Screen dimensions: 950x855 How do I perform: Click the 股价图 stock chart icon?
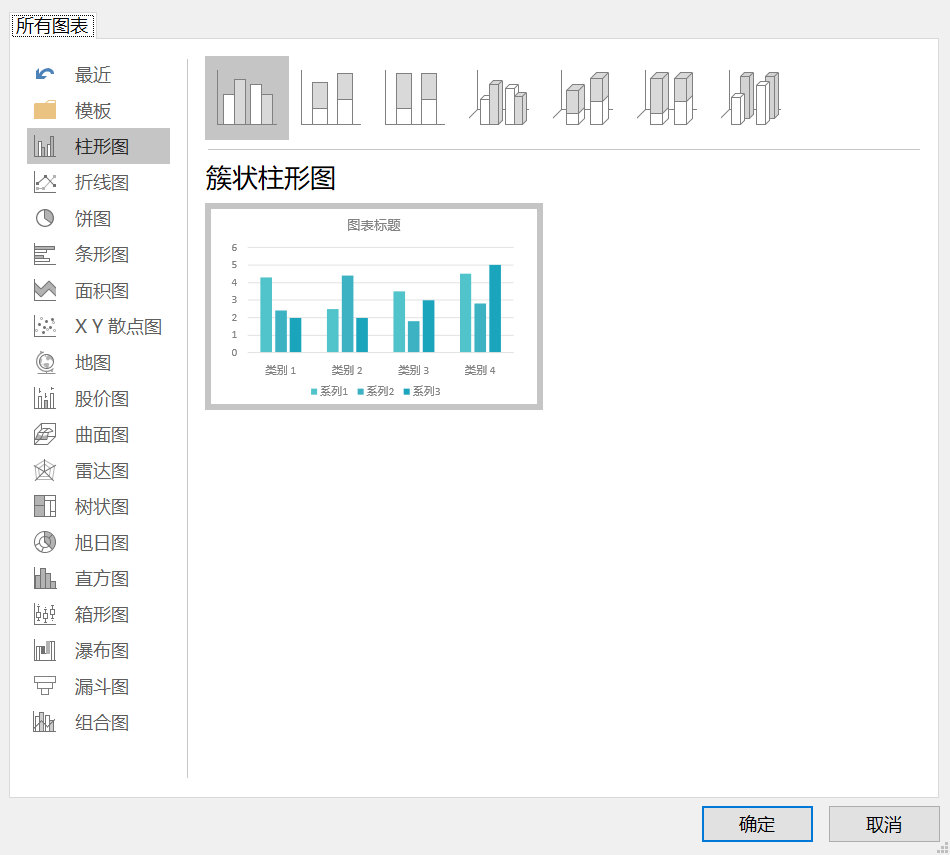click(45, 399)
